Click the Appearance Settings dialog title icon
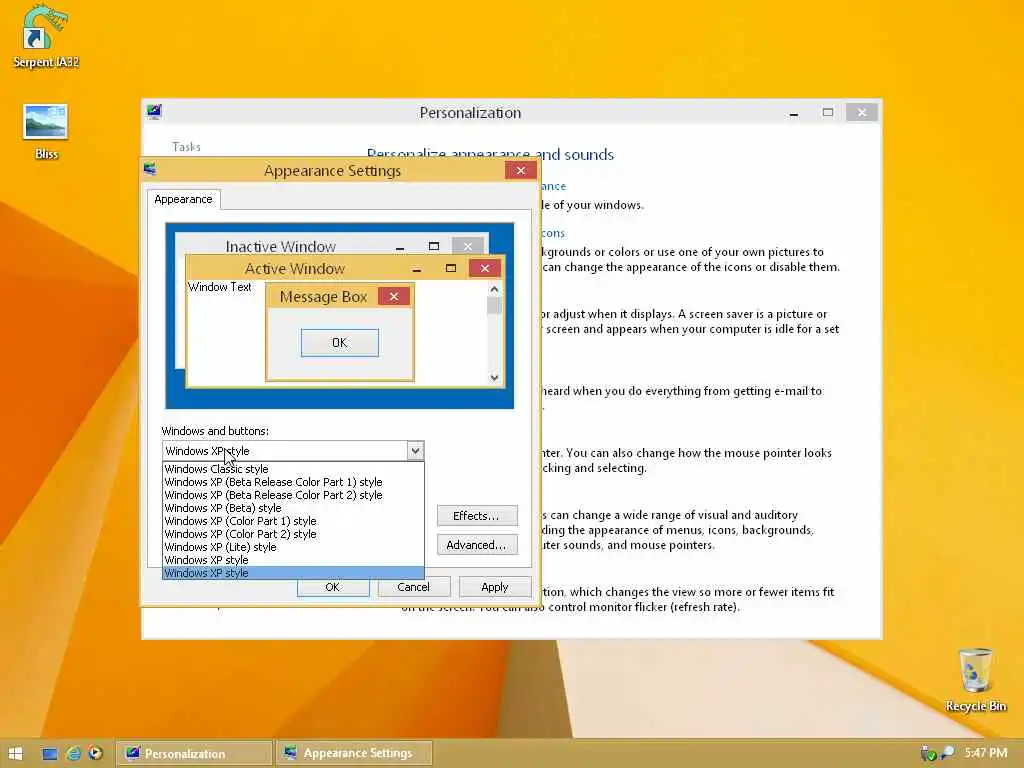 (150, 169)
